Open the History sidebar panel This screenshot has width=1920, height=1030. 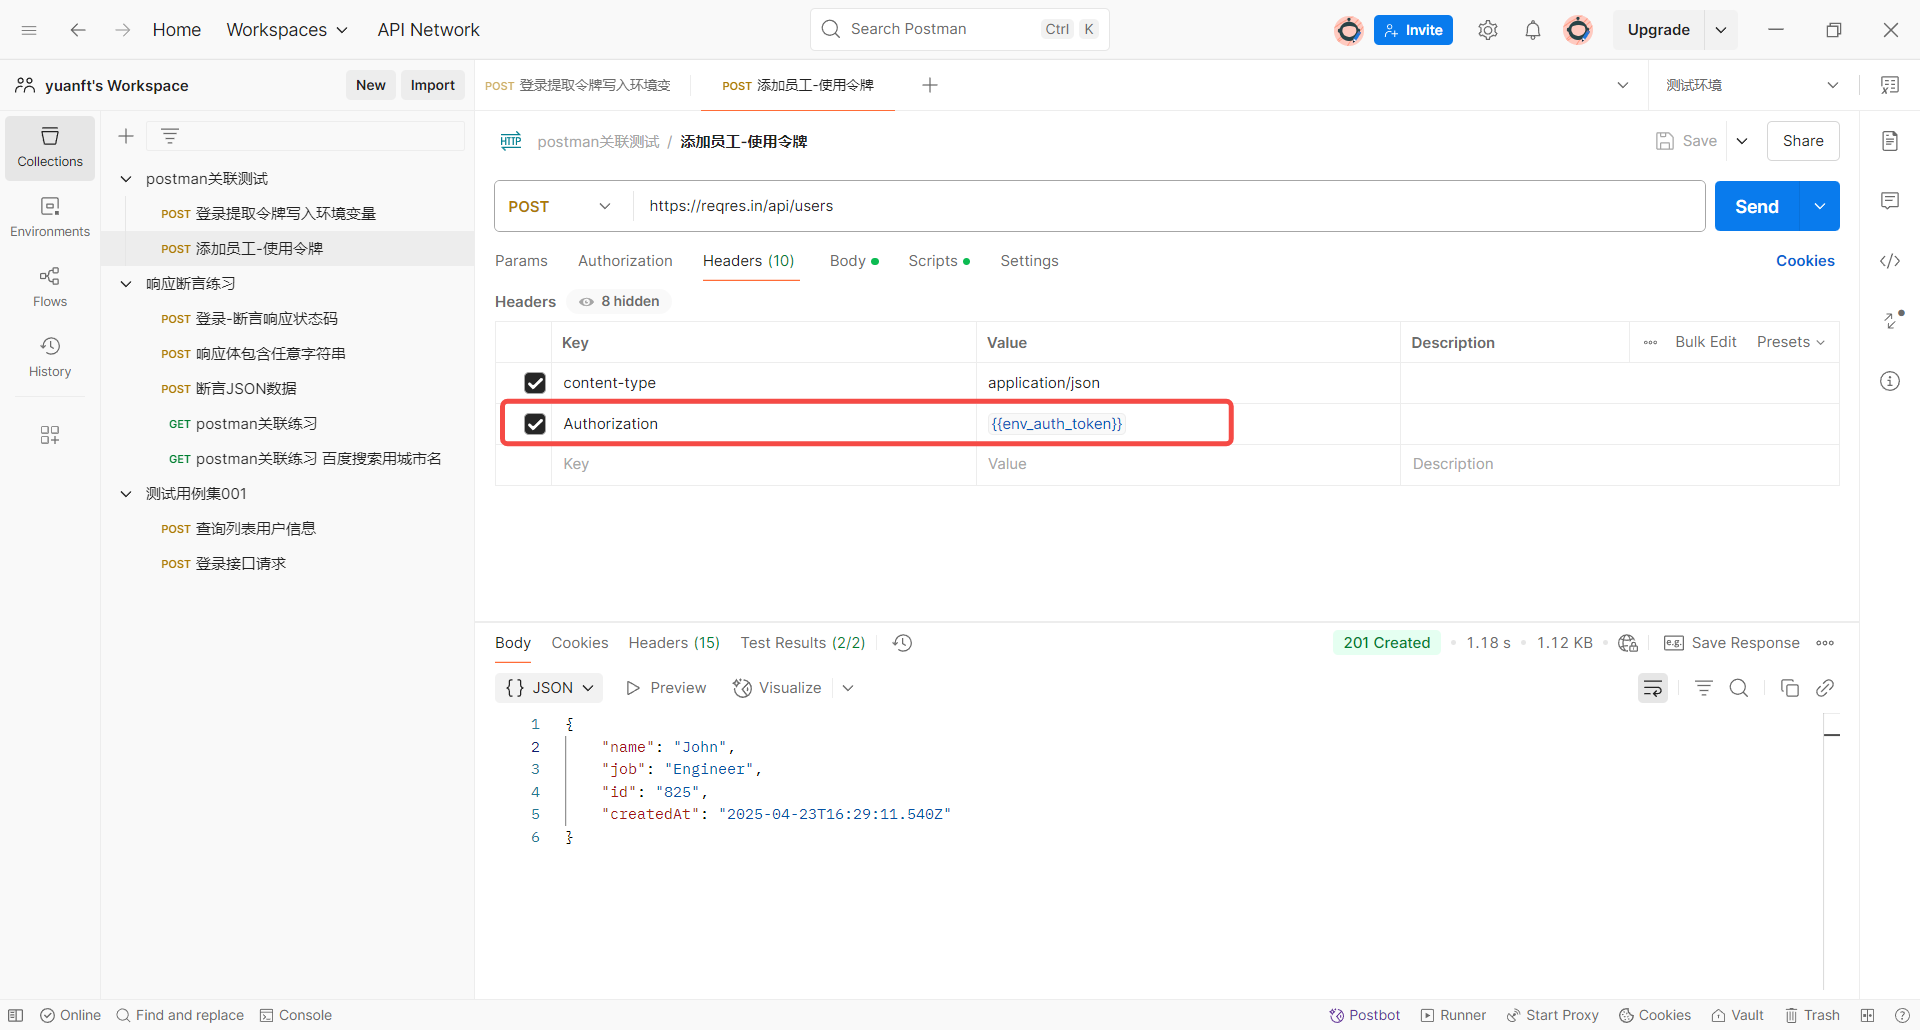50,357
